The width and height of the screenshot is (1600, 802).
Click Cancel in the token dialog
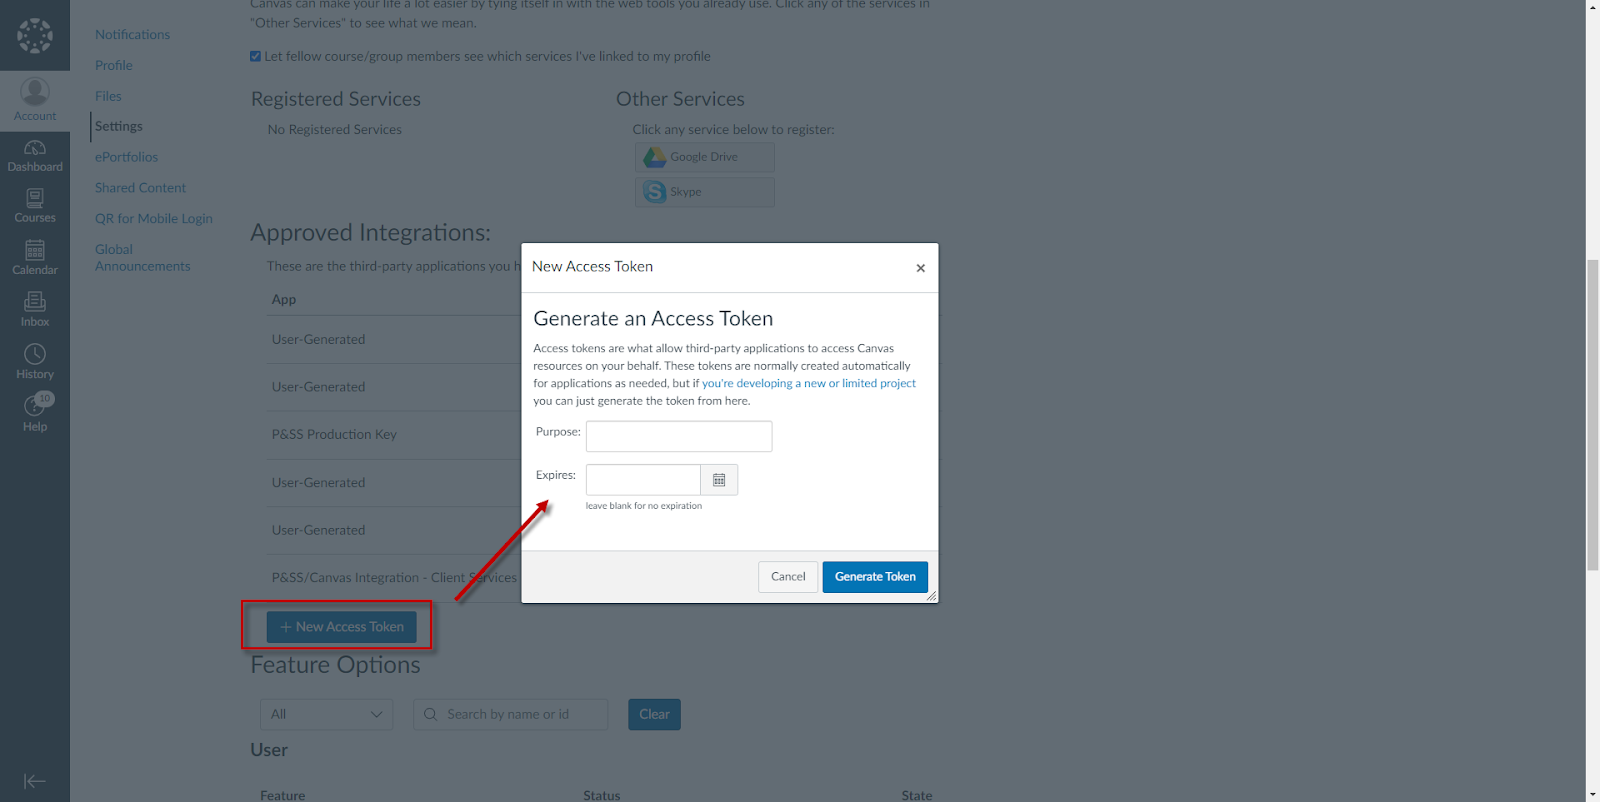[788, 577]
